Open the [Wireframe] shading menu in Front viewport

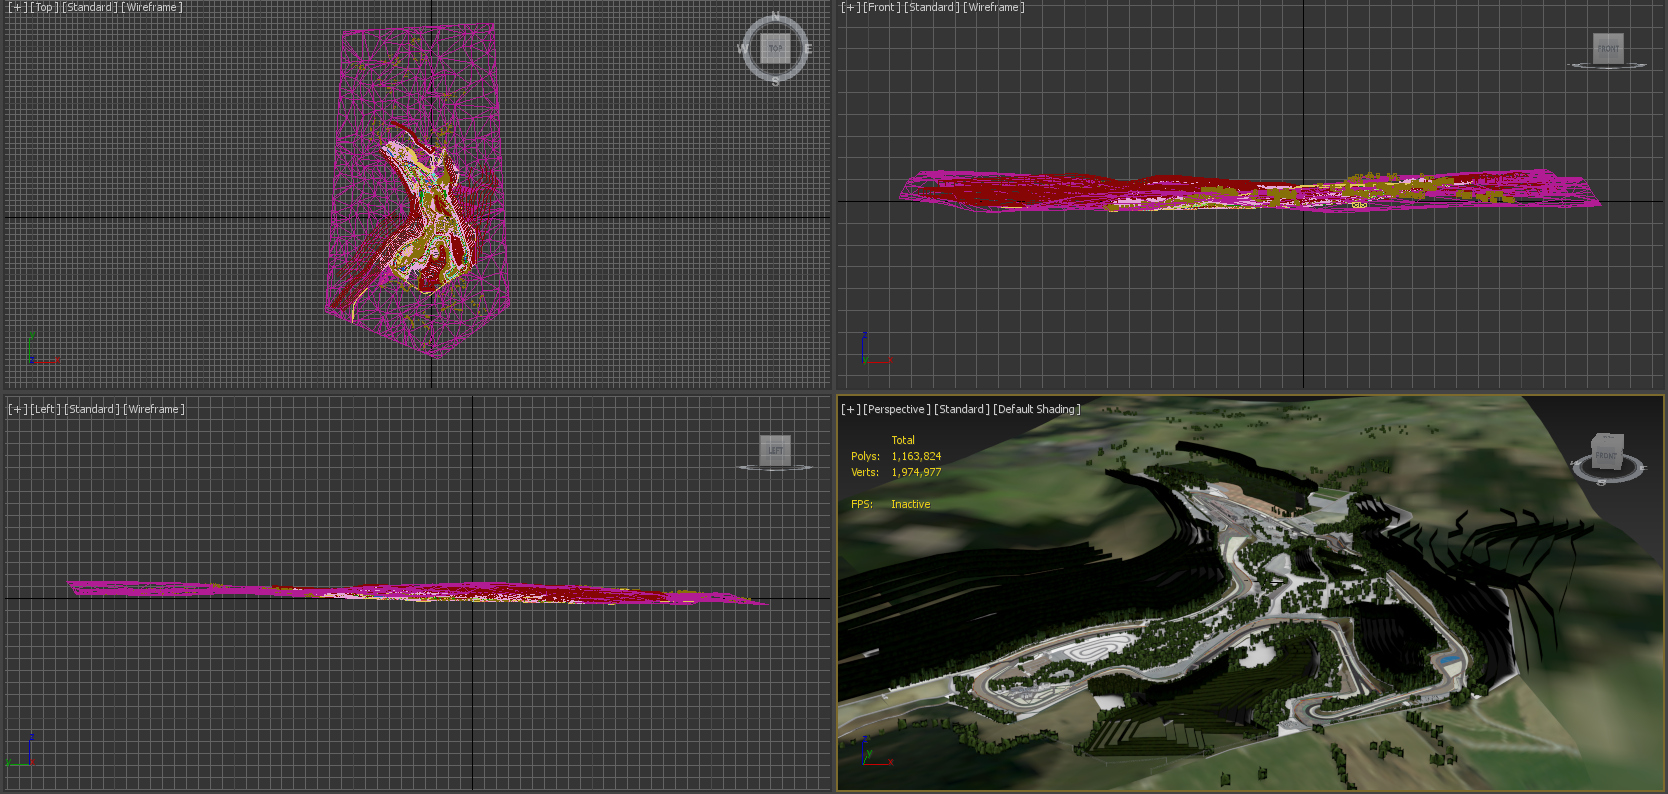tap(994, 7)
